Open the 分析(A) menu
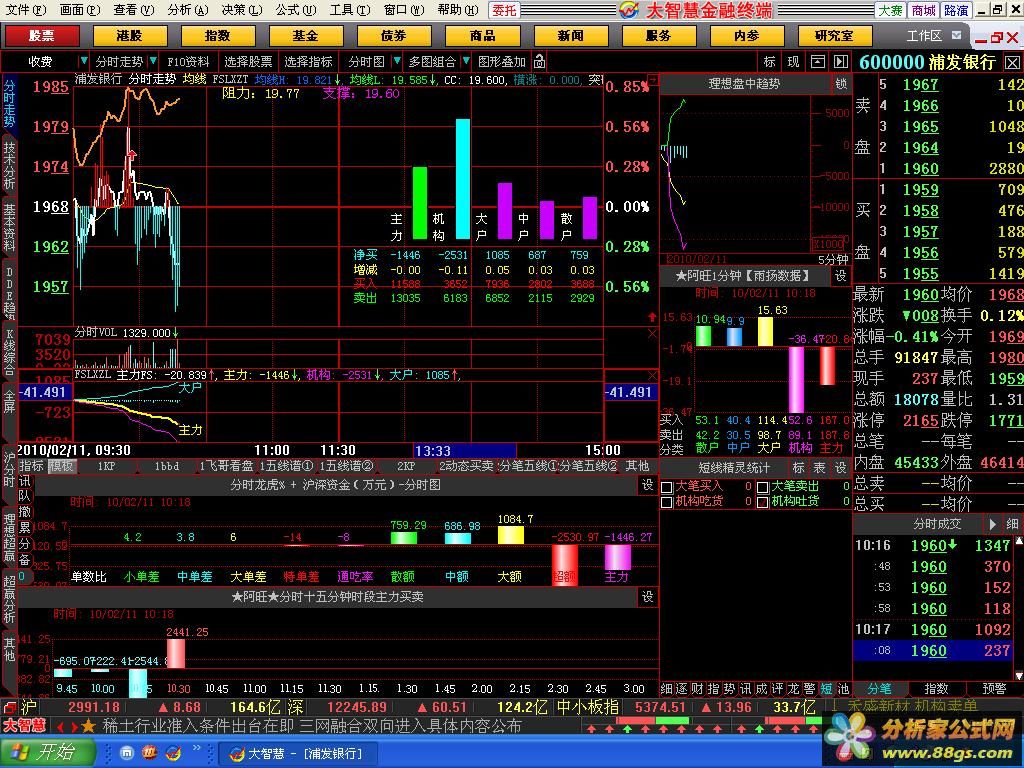 (x=187, y=10)
